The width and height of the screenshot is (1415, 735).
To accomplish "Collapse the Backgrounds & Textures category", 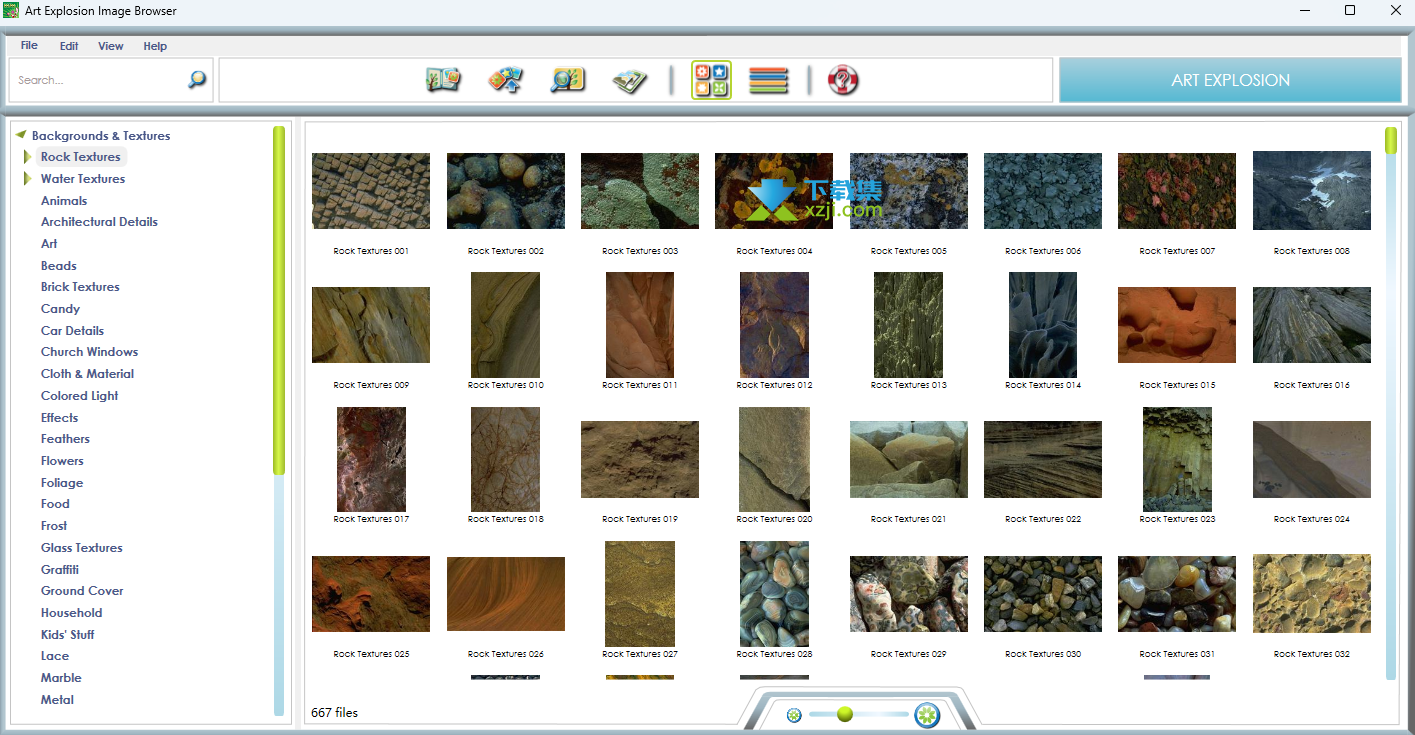I will 21,134.
